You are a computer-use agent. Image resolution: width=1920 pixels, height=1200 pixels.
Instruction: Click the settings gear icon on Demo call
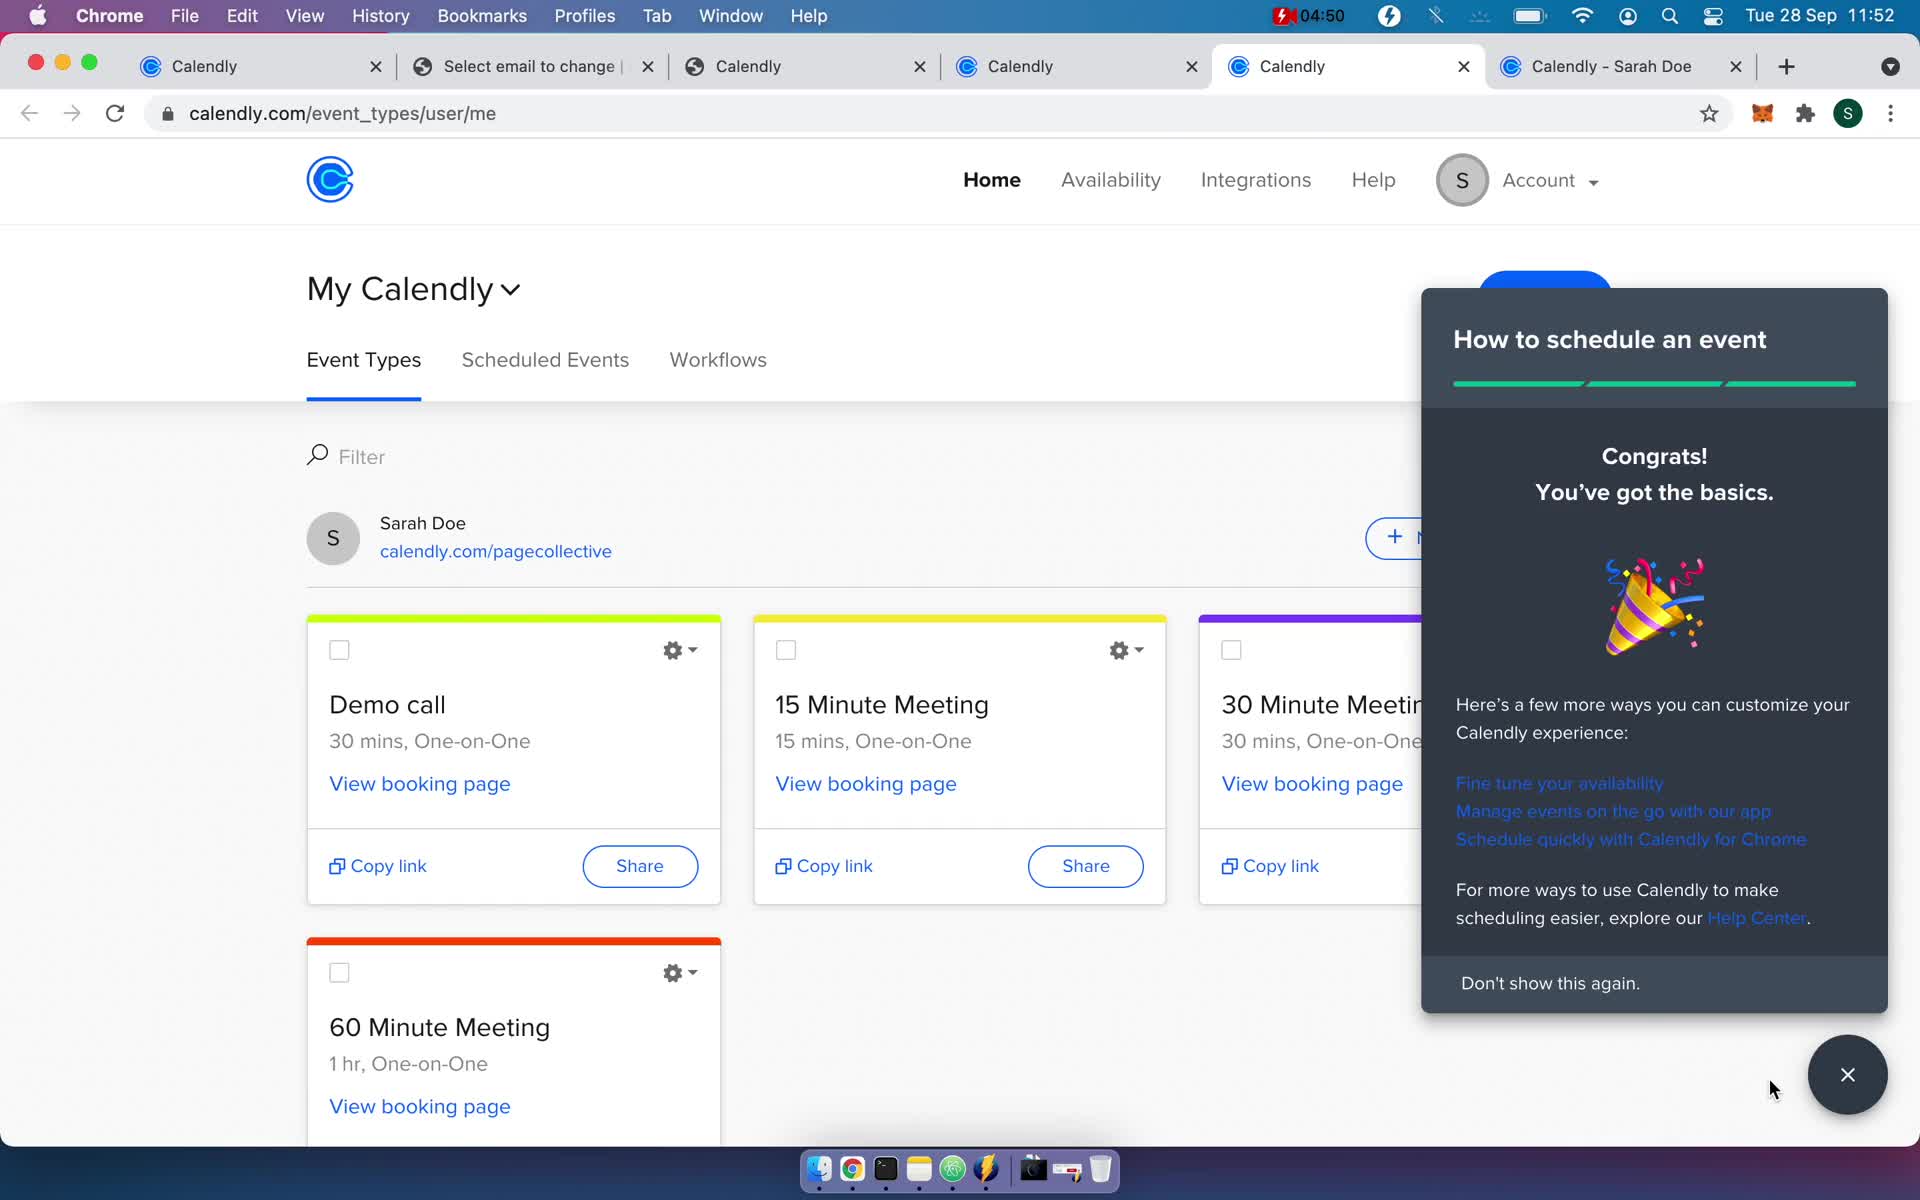[673, 650]
